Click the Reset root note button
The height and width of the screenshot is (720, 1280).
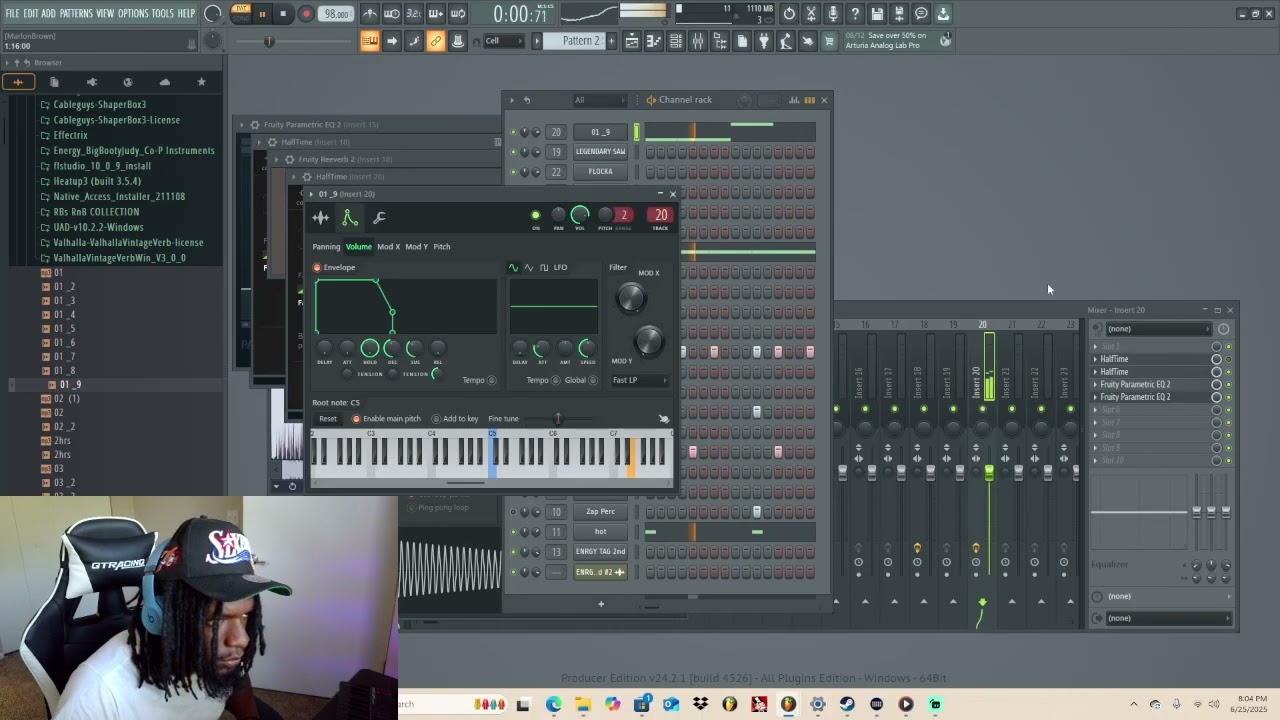pos(328,419)
